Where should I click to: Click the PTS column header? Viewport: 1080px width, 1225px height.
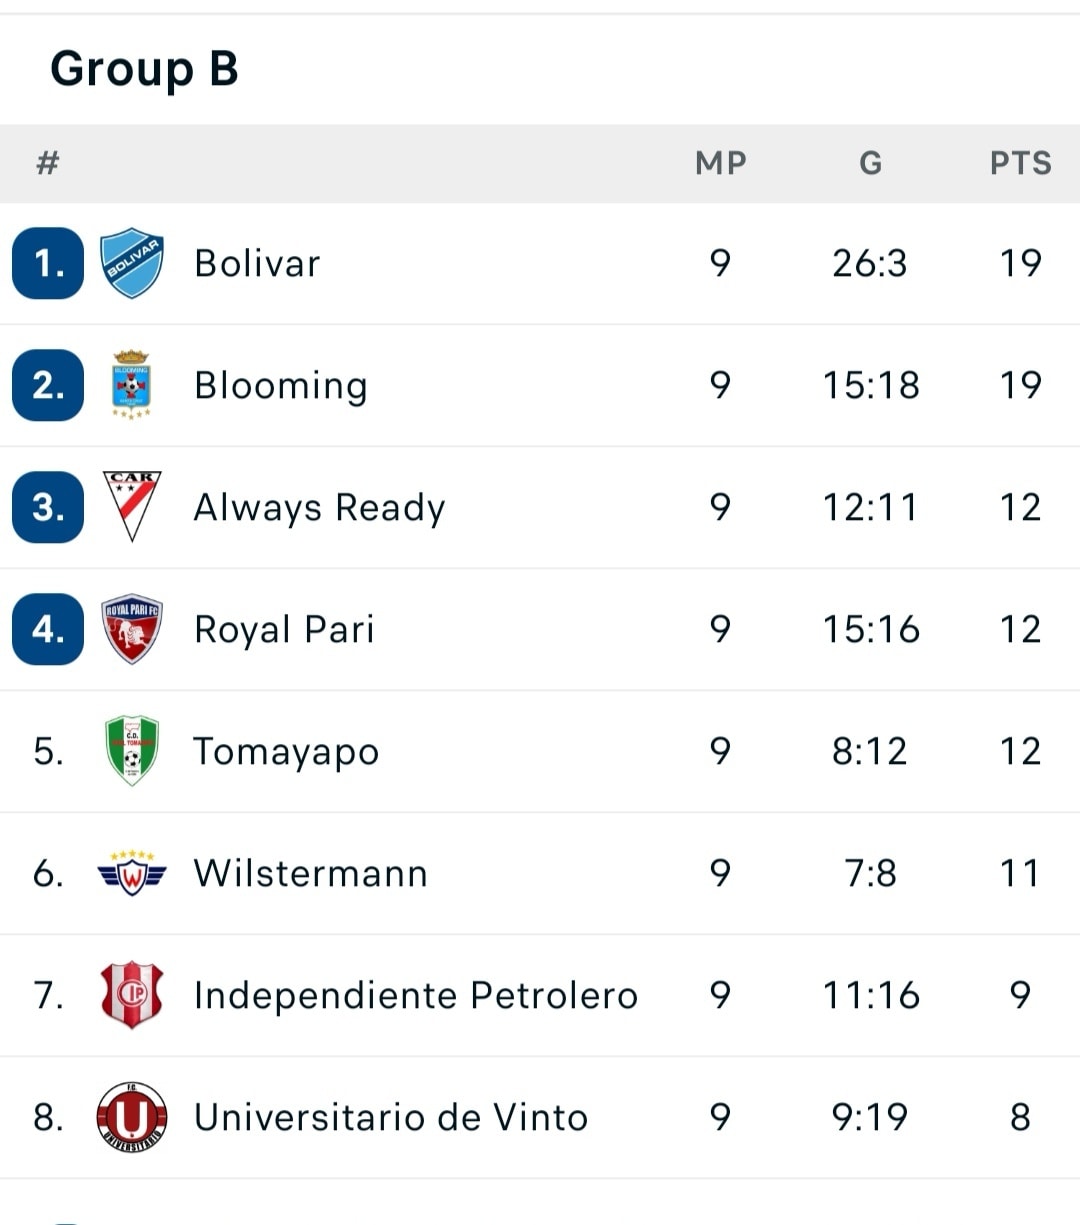1020,163
